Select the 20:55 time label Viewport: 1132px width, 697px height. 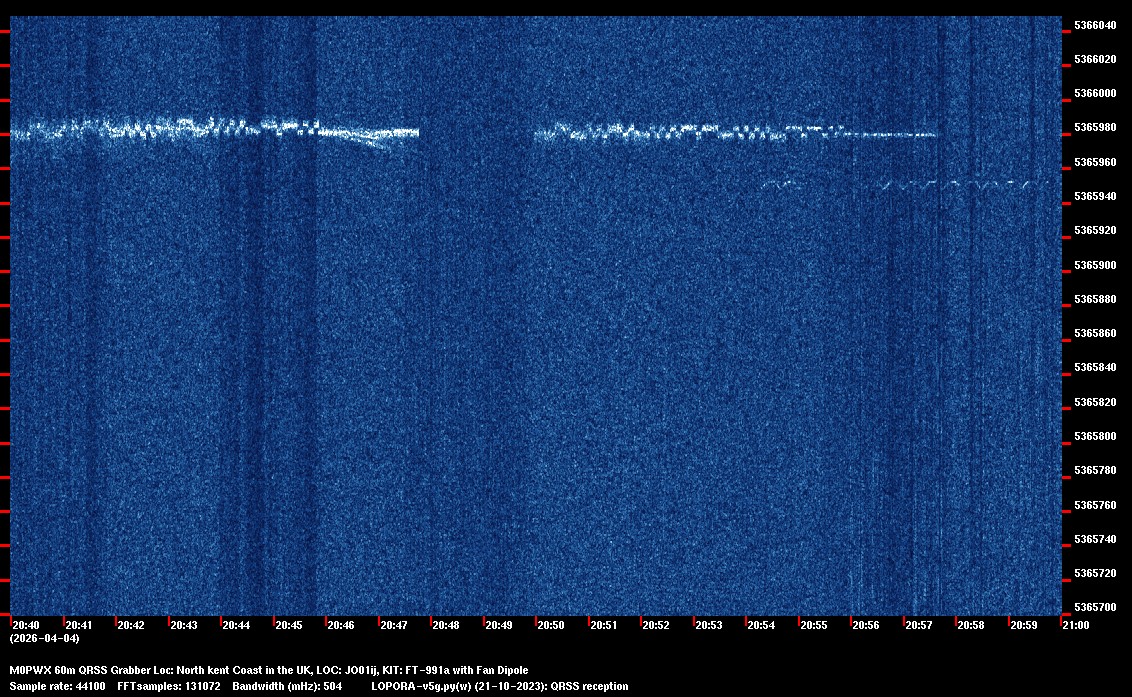814,625
